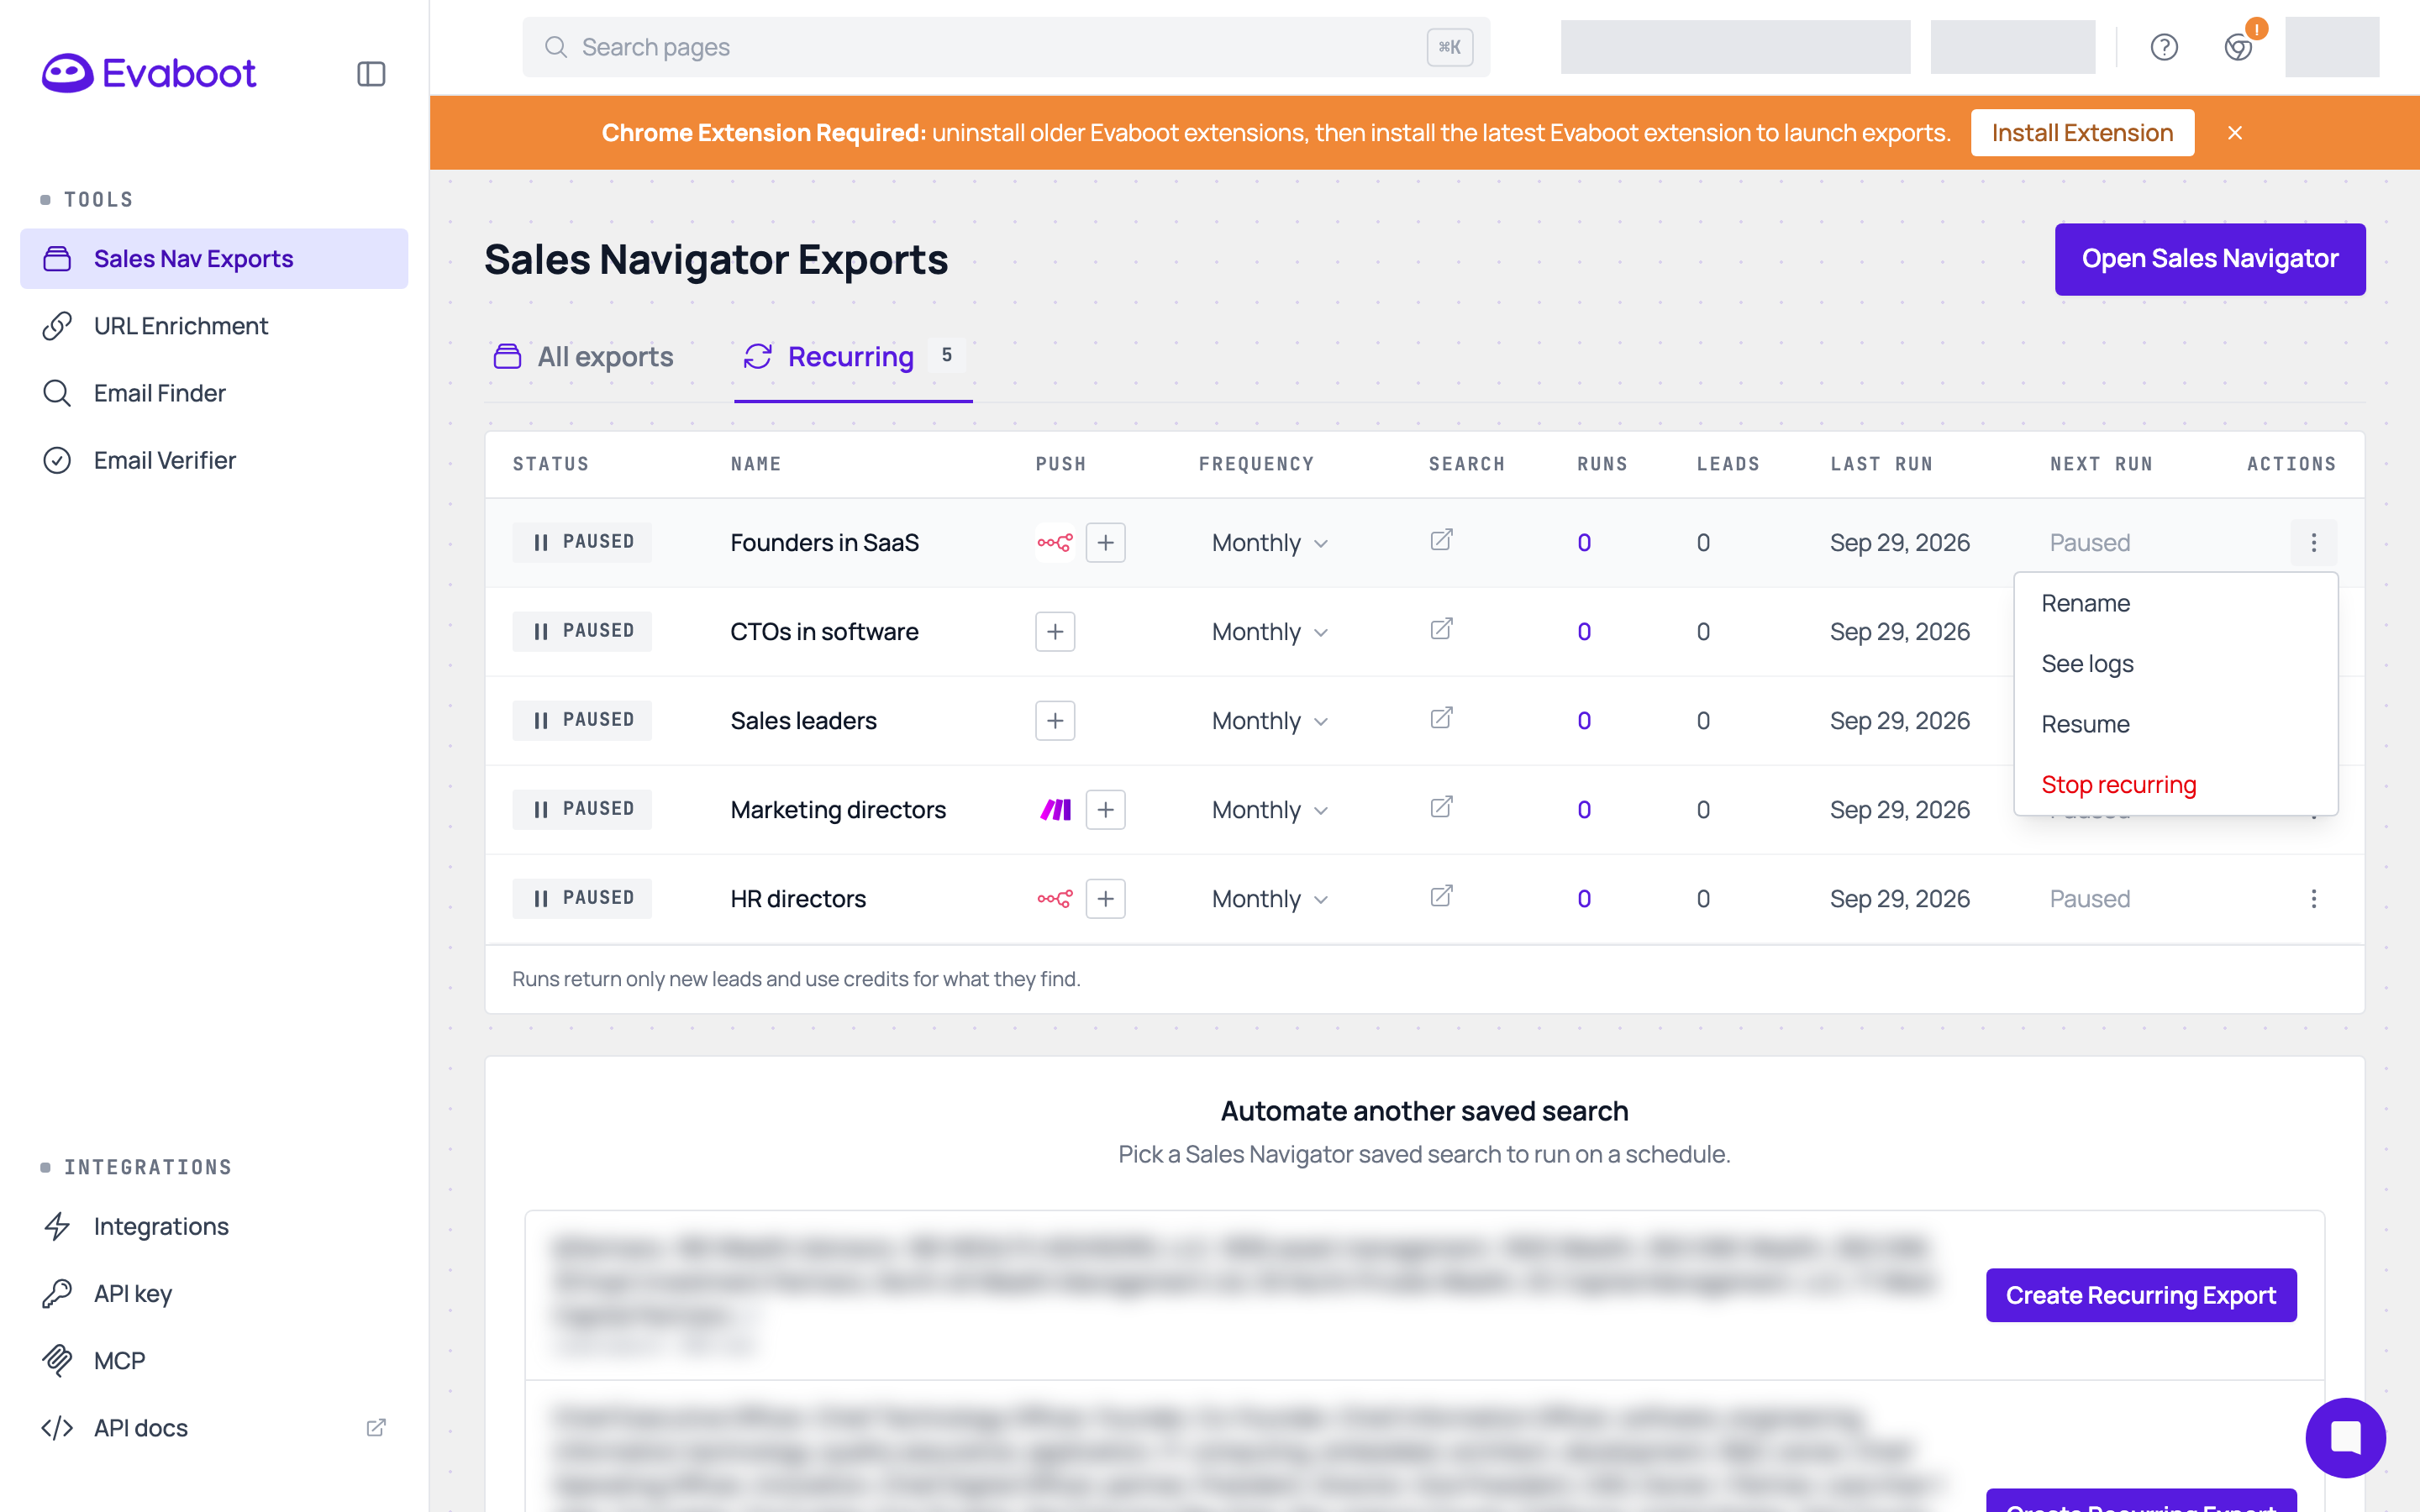Open the chat support bubble

(x=2345, y=1437)
